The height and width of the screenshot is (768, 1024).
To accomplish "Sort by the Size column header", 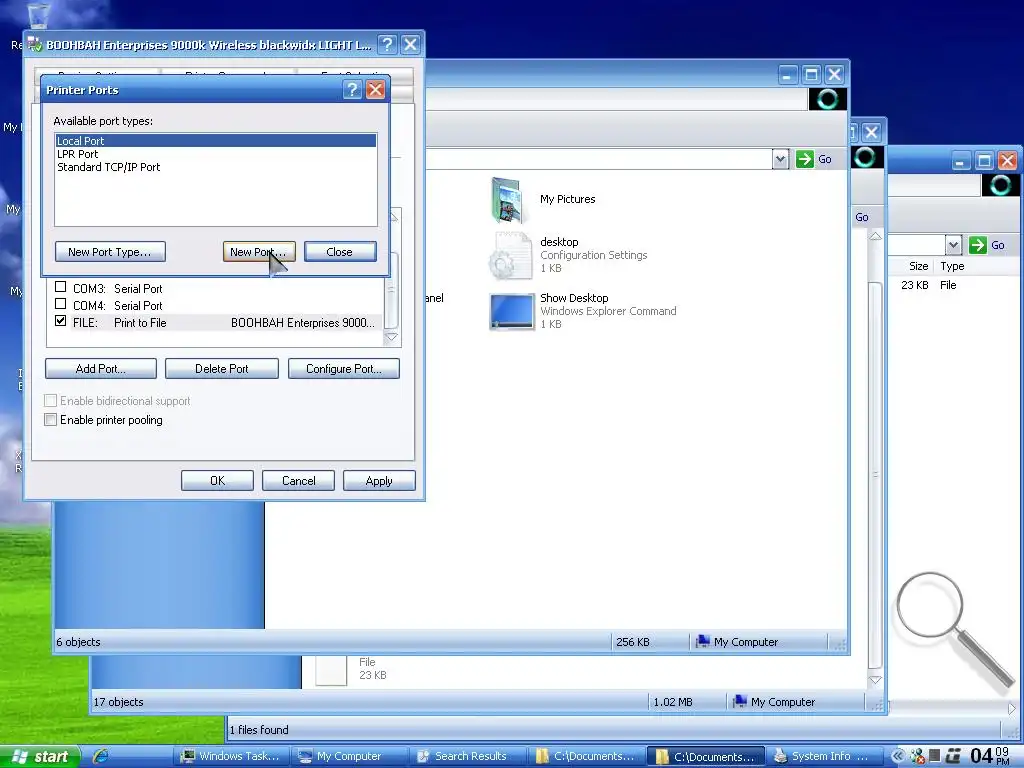I will (918, 266).
